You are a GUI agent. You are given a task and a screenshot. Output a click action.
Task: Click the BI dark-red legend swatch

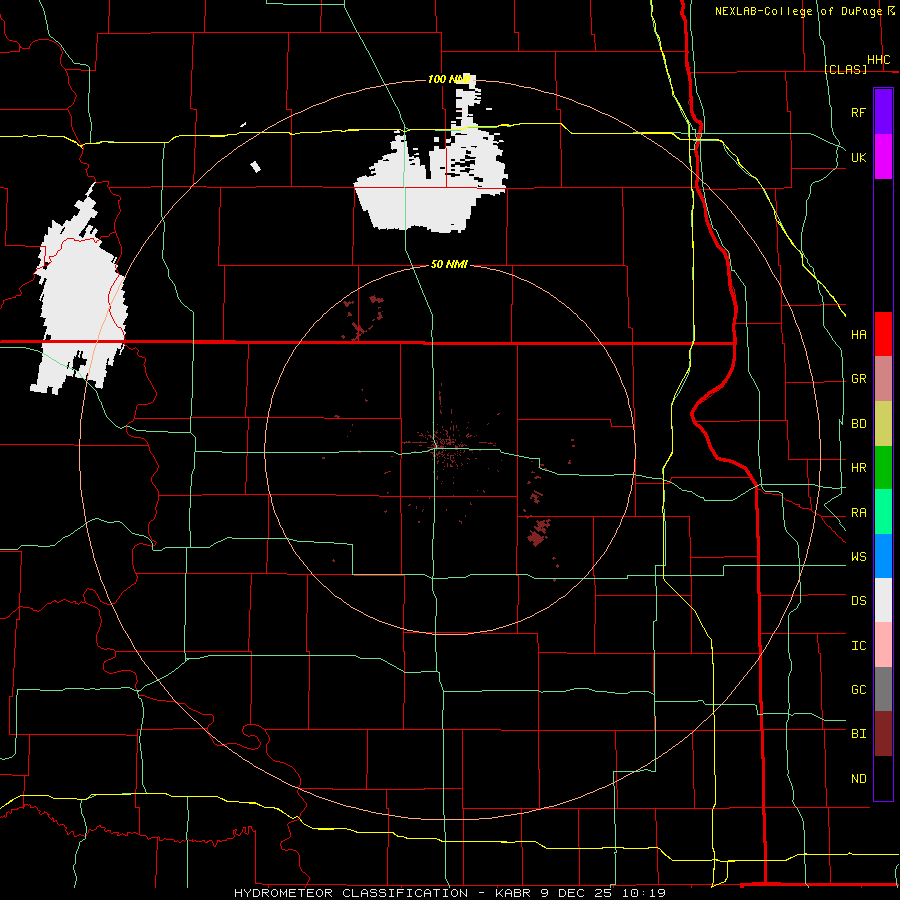coord(883,734)
